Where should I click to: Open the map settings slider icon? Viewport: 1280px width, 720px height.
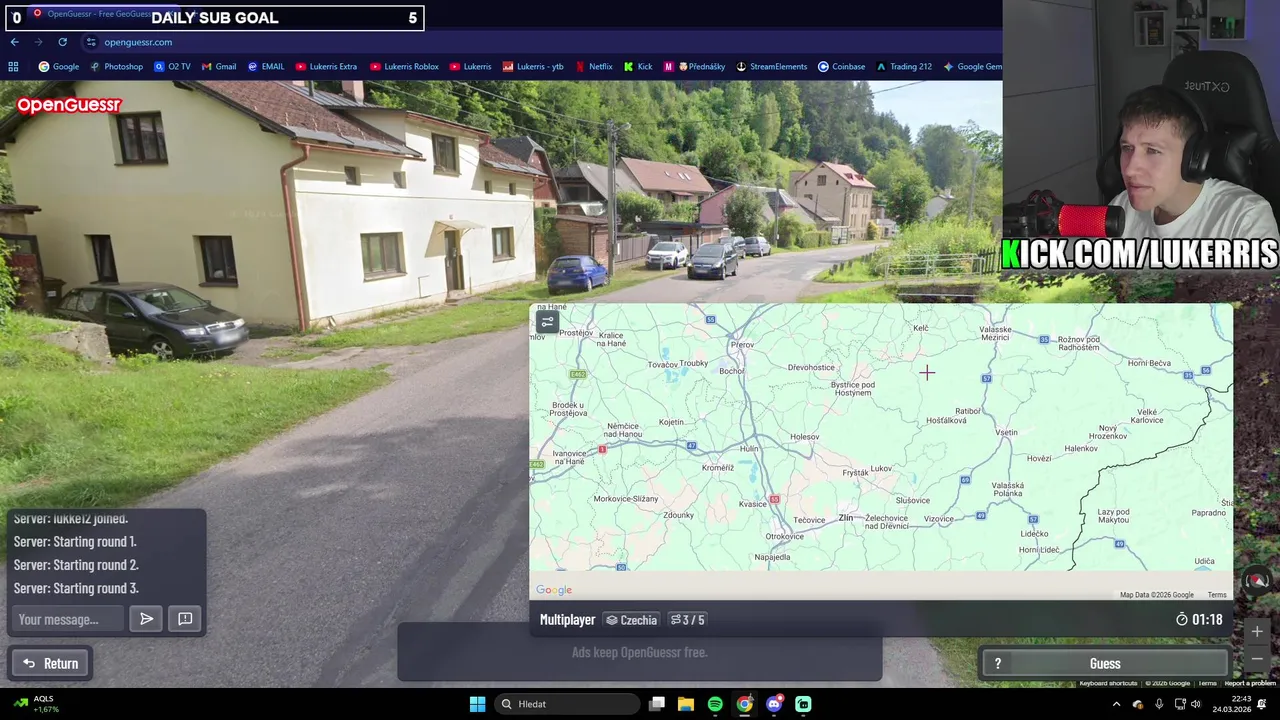547,322
